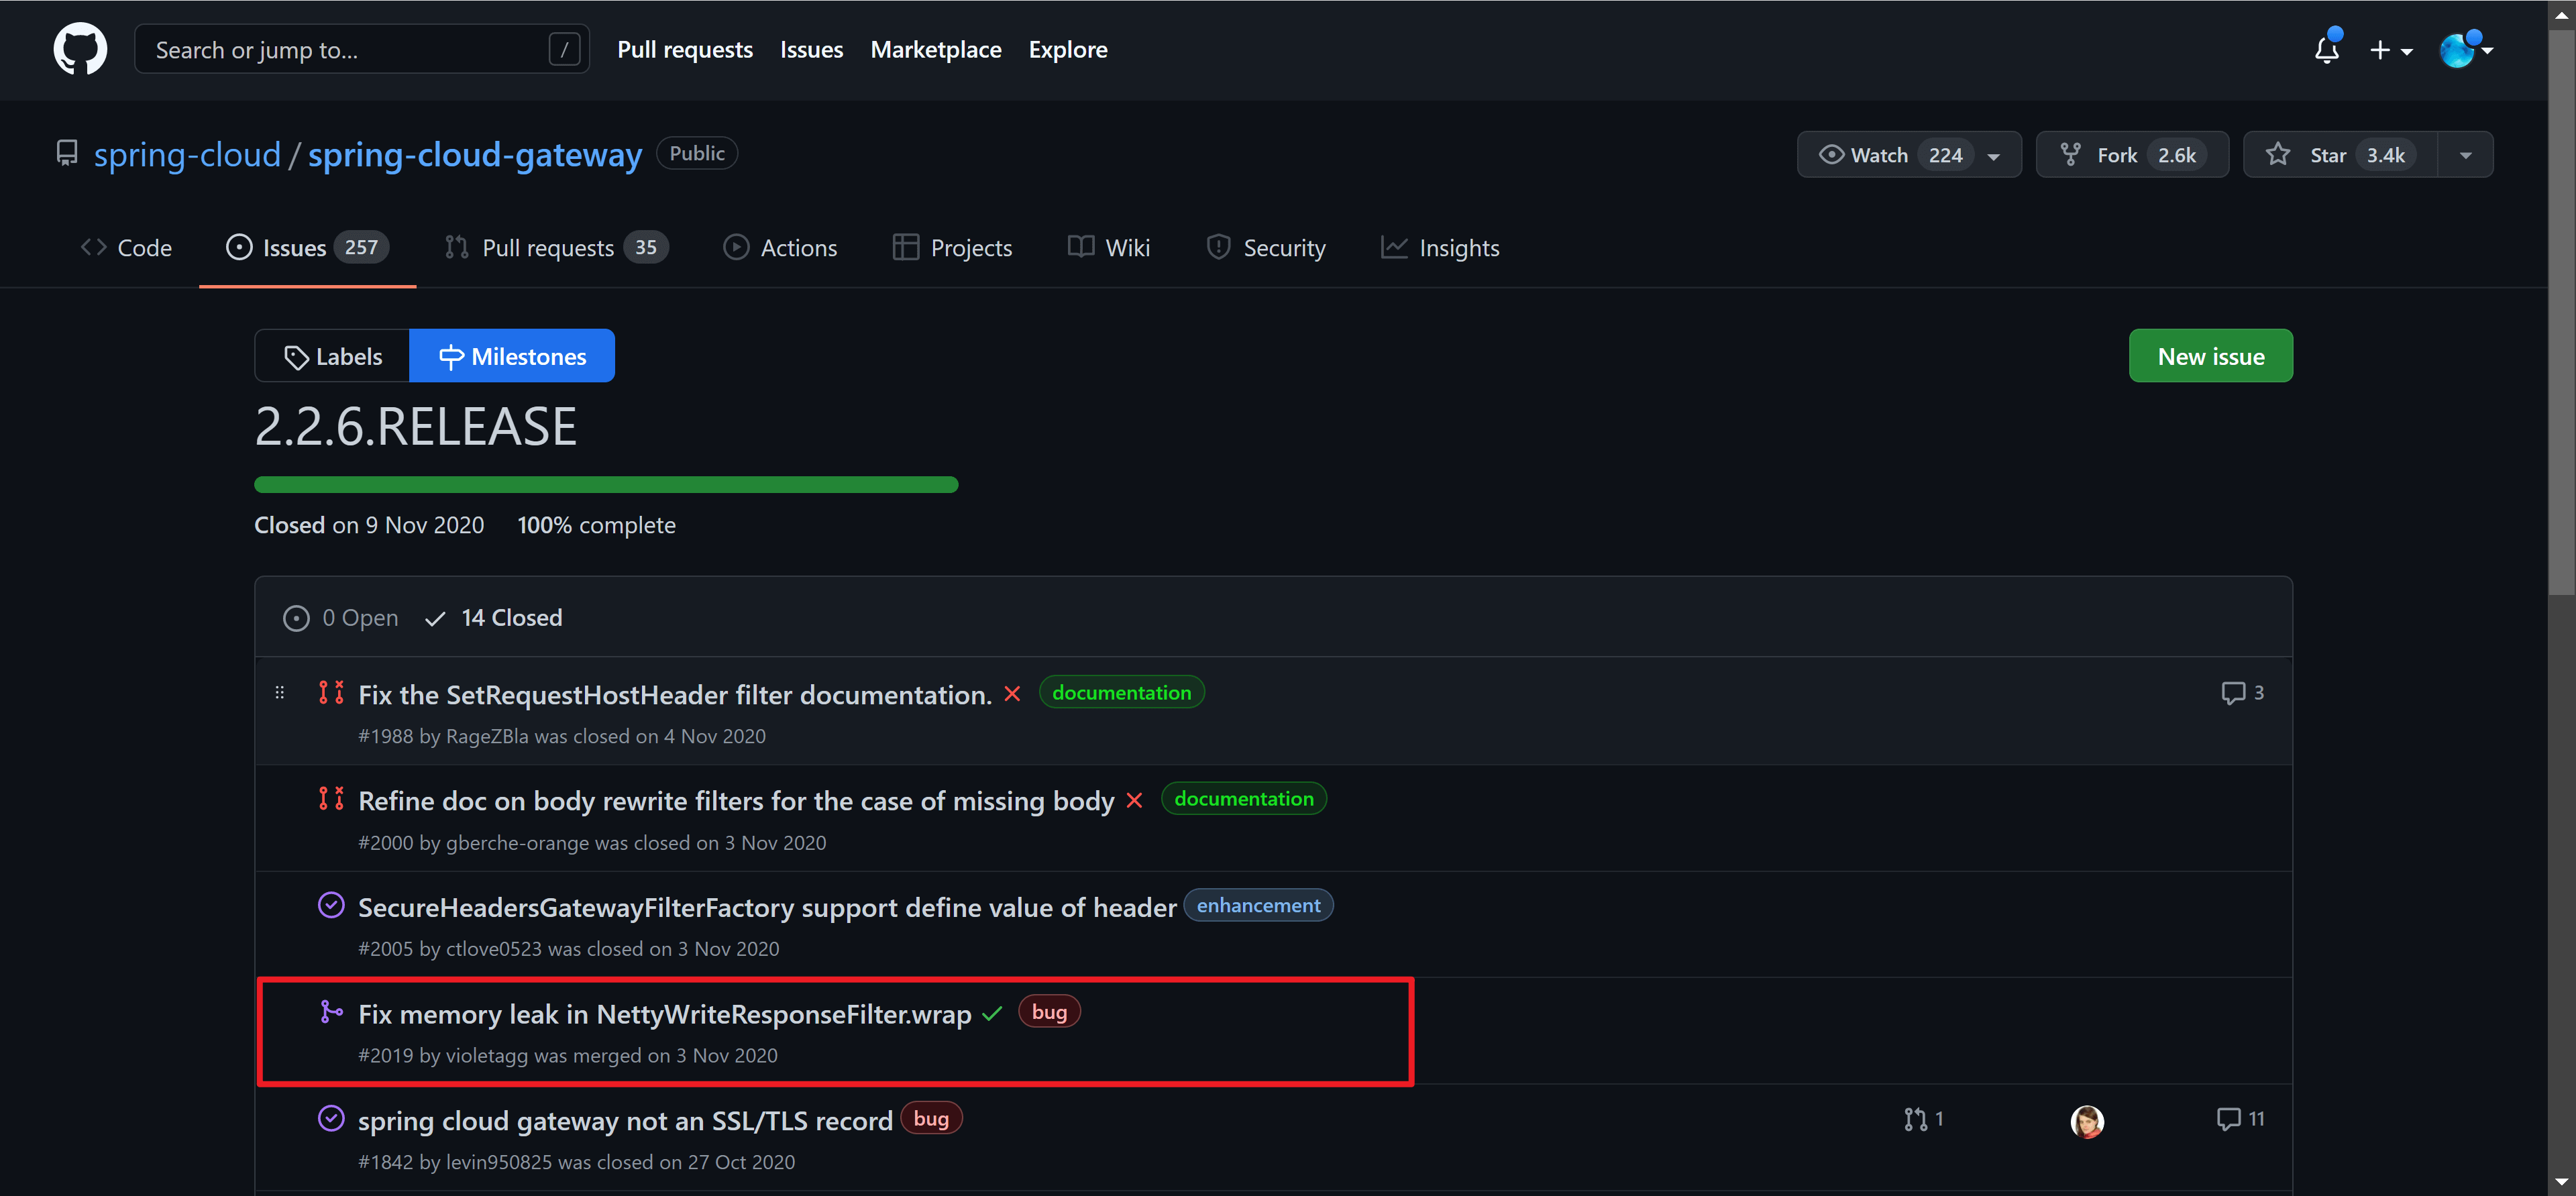Switch to the Pull requests repo tab
The height and width of the screenshot is (1196, 2576).
click(547, 248)
